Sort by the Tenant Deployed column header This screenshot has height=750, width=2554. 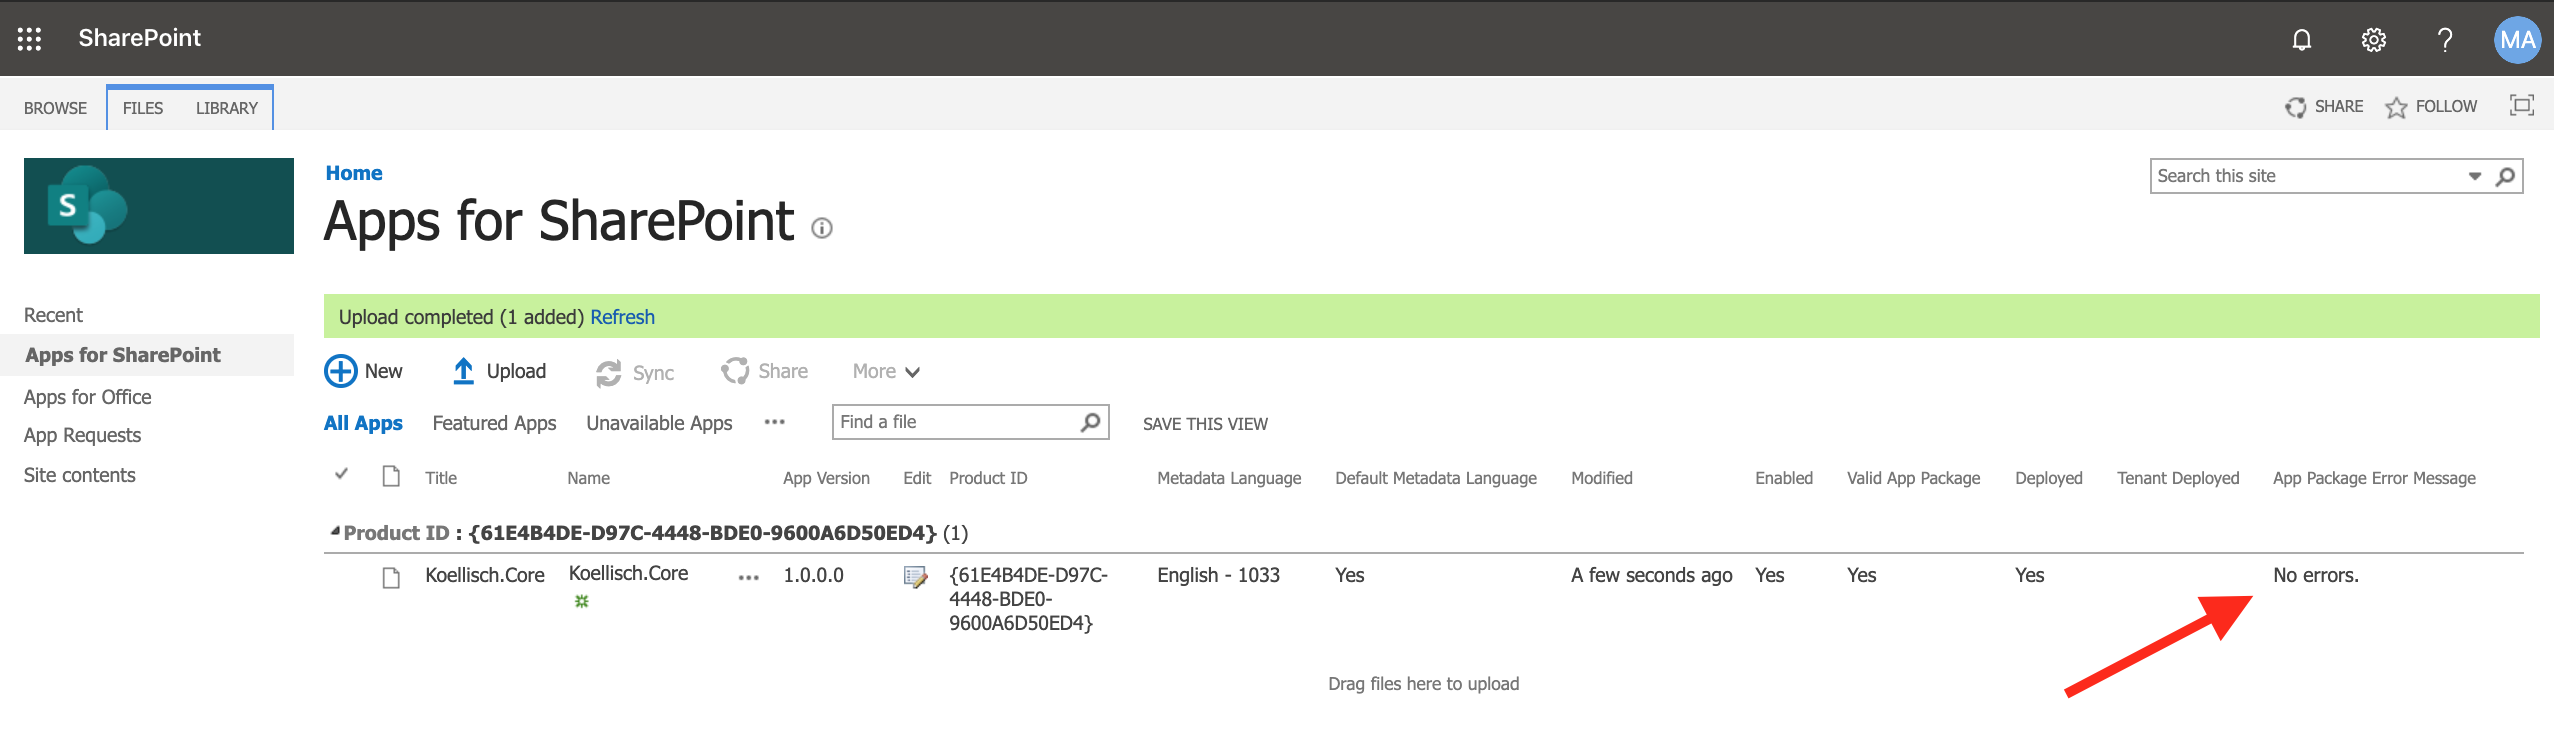2178,478
